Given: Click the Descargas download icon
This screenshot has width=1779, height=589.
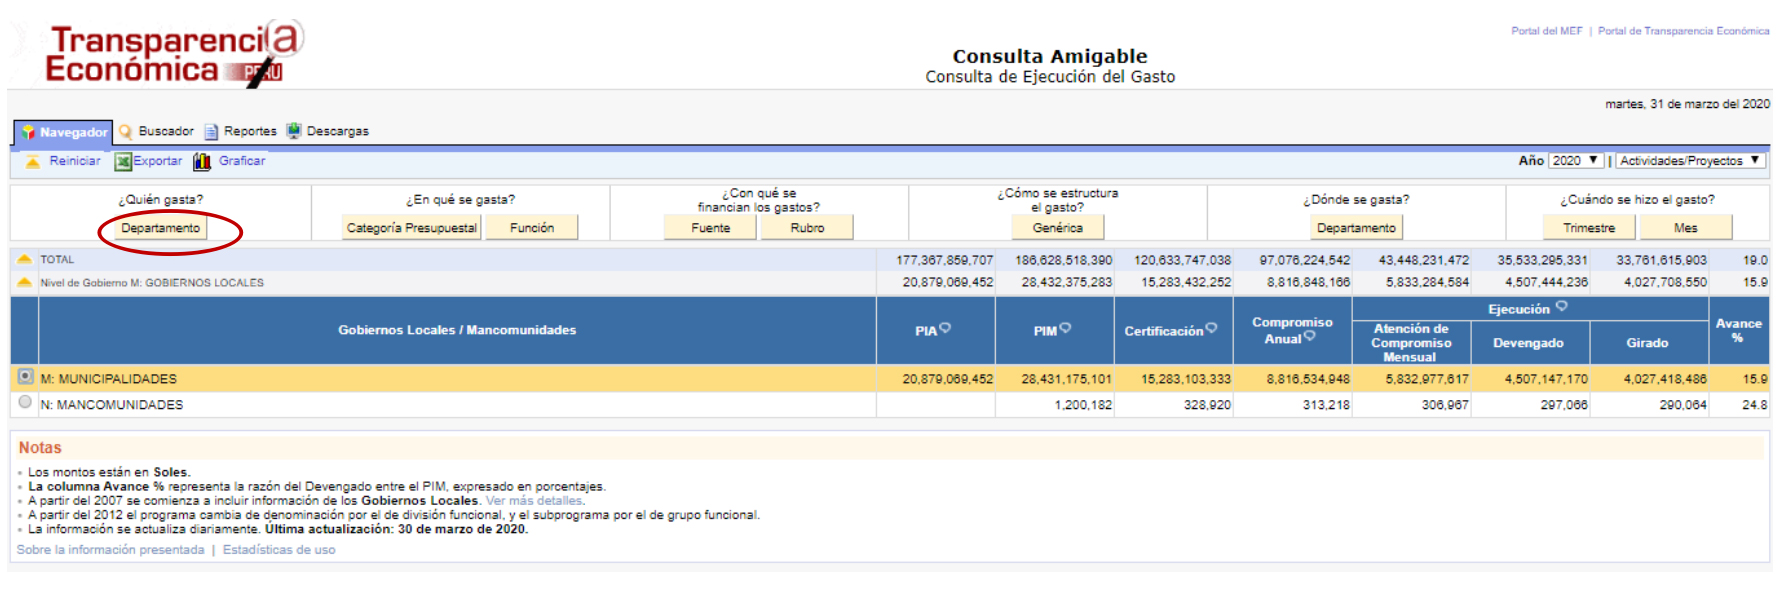Looking at the screenshot, I should pos(294,131).
